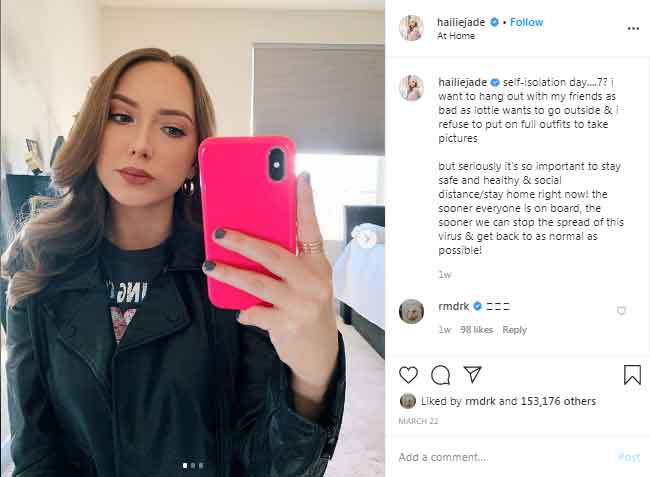Open the At Home location link
The width and height of the screenshot is (650, 477).
[x=456, y=36]
